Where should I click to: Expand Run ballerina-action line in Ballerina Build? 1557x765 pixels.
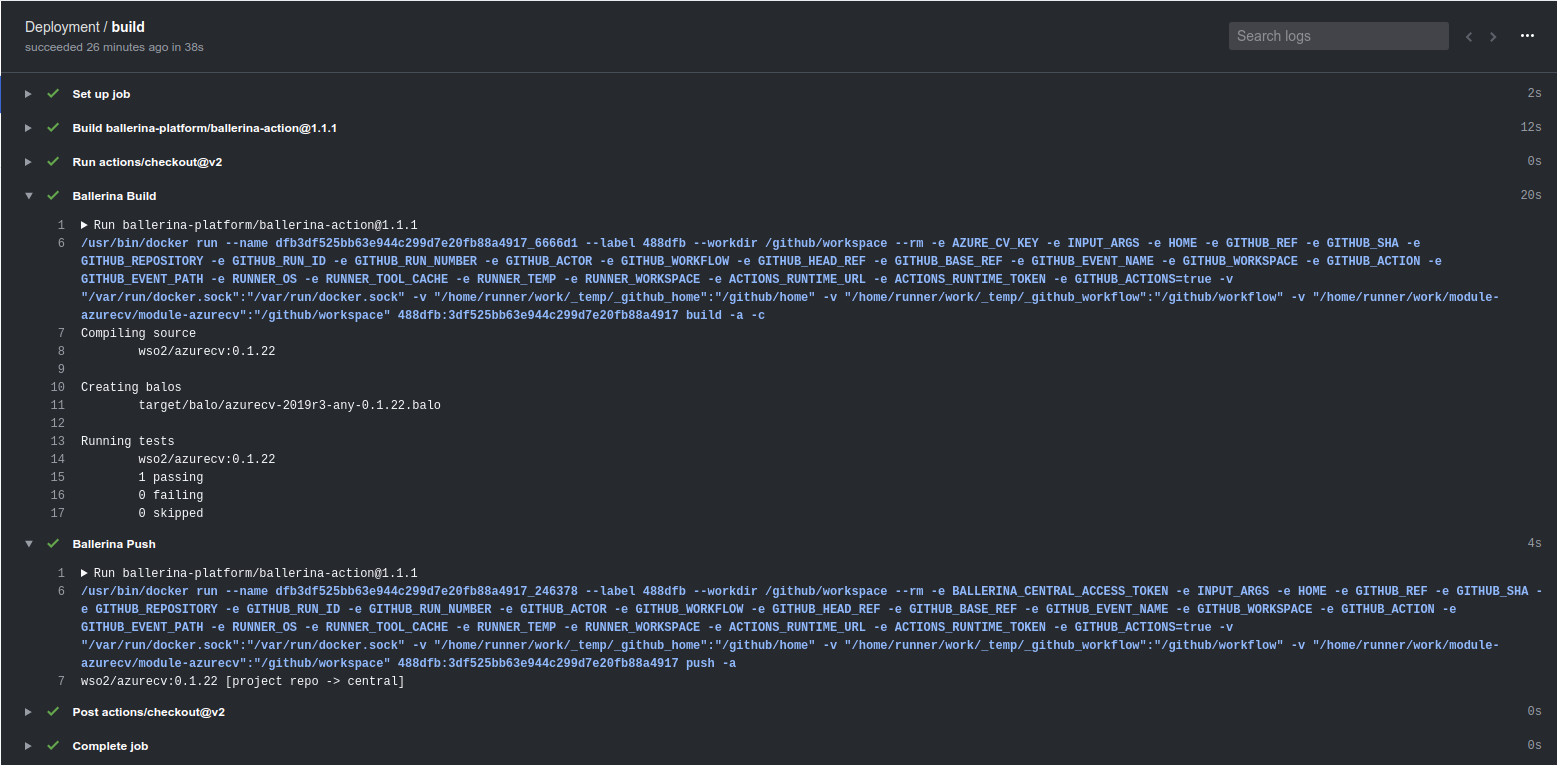(x=85, y=225)
